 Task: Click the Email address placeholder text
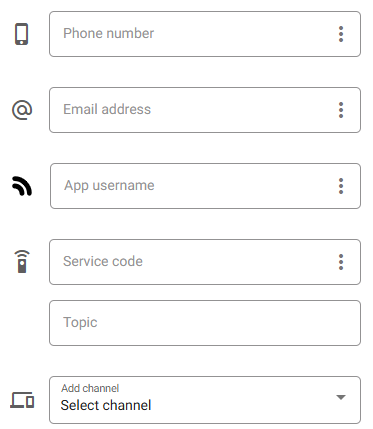click(107, 109)
